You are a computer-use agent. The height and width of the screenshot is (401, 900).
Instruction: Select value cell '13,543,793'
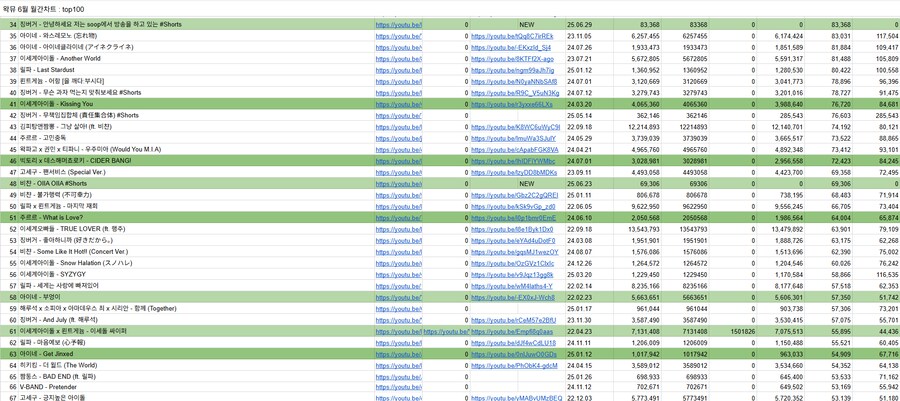(x=637, y=229)
